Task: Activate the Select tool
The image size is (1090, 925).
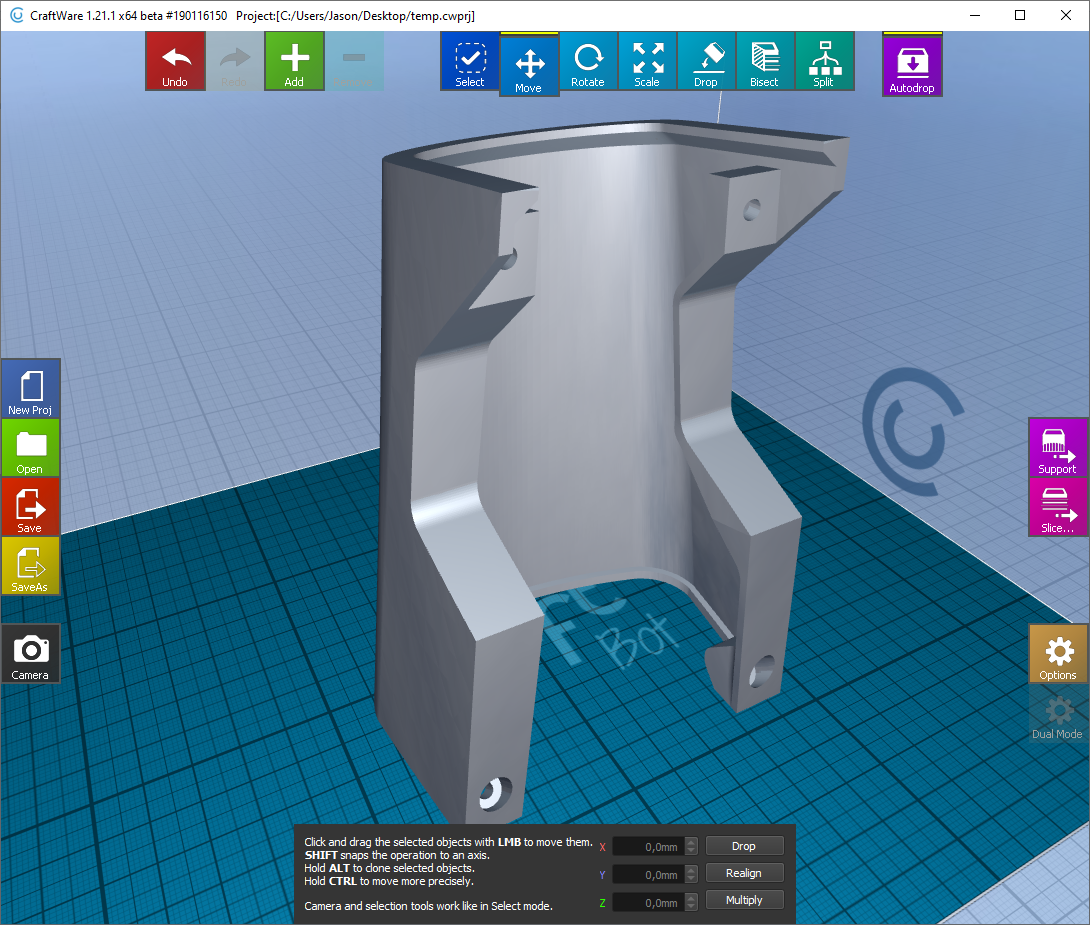Action: [470, 61]
